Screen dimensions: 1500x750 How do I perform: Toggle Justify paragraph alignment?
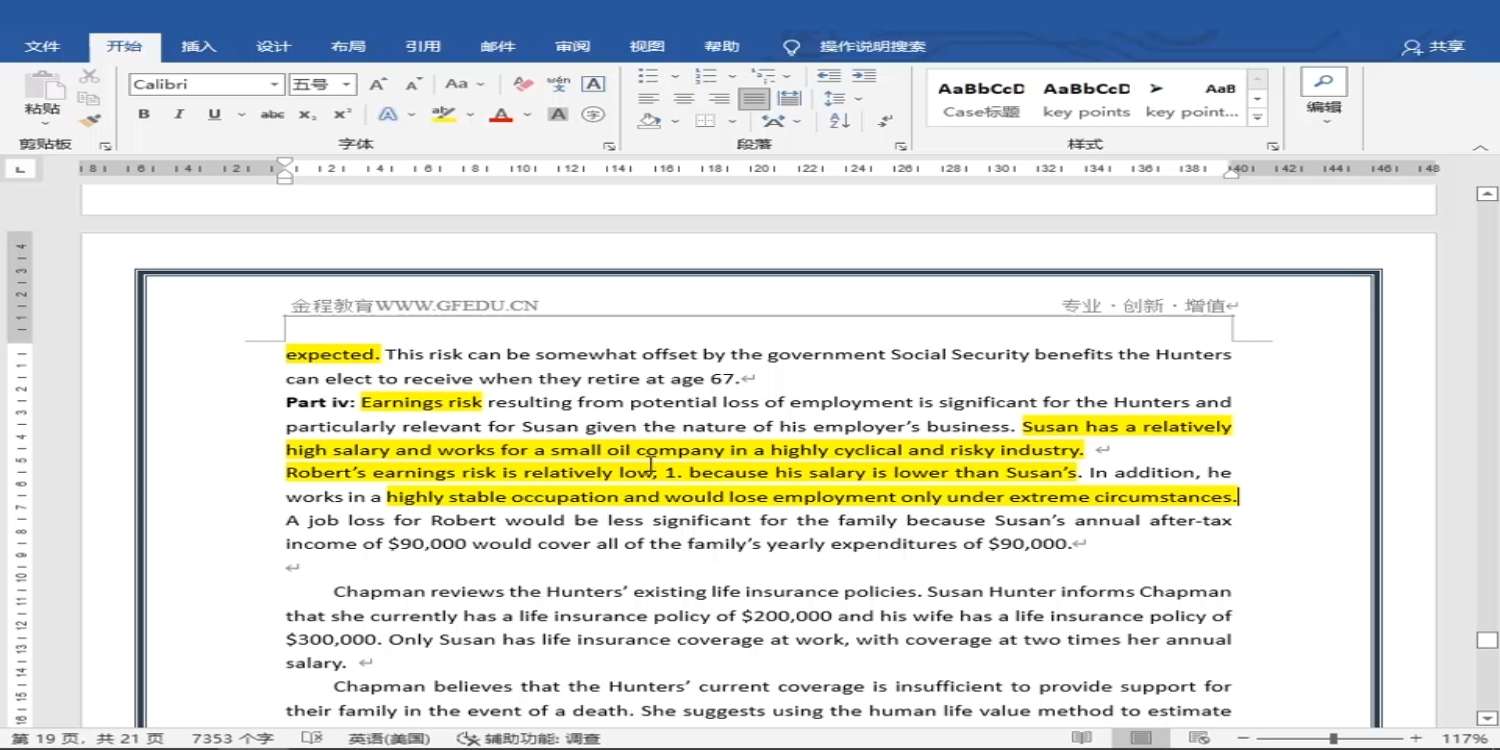[x=754, y=99]
